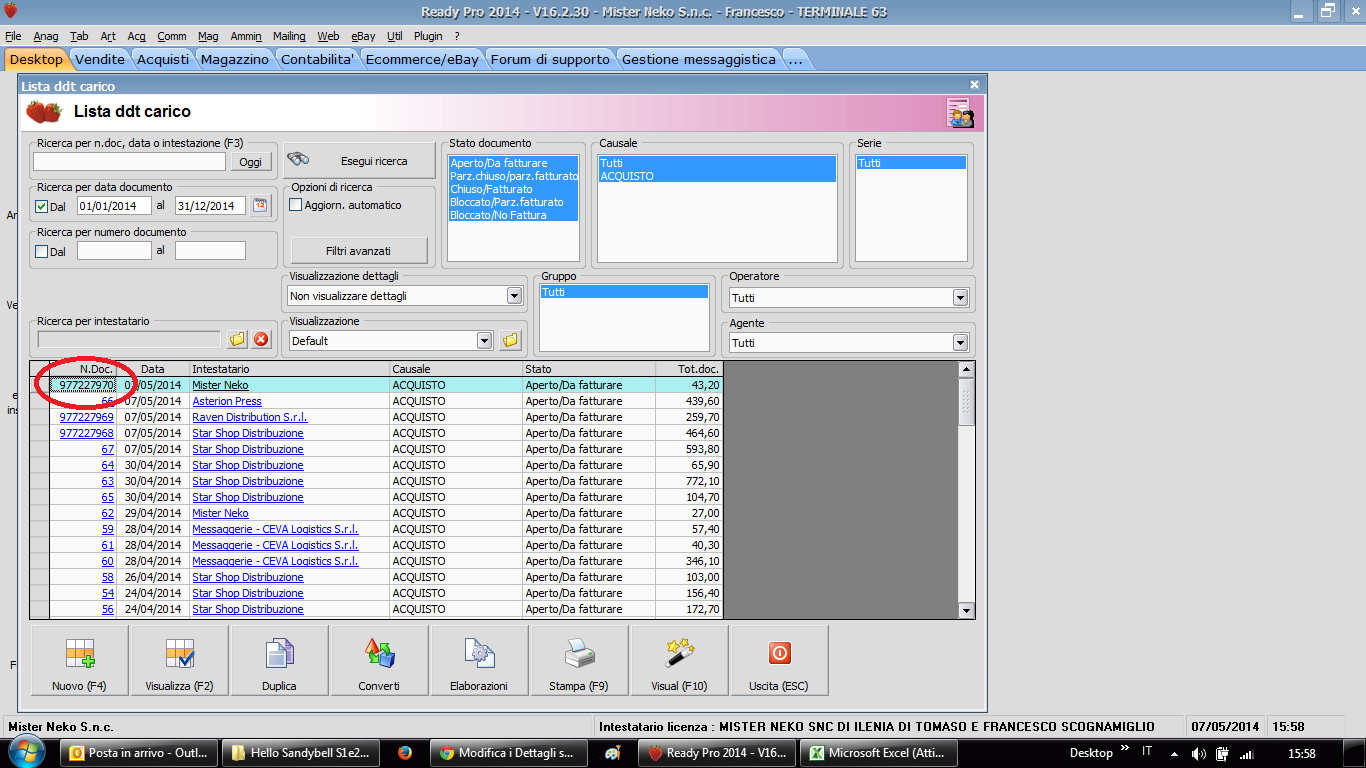Close the Lista ddt carico window
The width and height of the screenshot is (1366, 768).
point(974,86)
